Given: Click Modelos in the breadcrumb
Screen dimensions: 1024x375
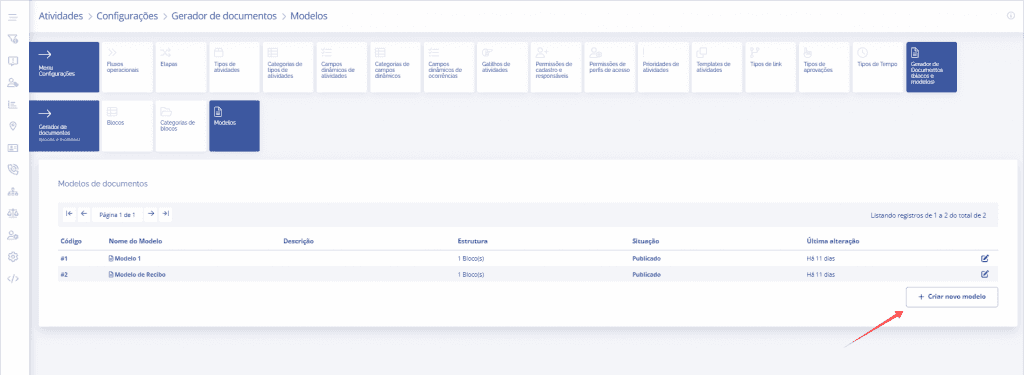Looking at the screenshot, I should coord(309,16).
